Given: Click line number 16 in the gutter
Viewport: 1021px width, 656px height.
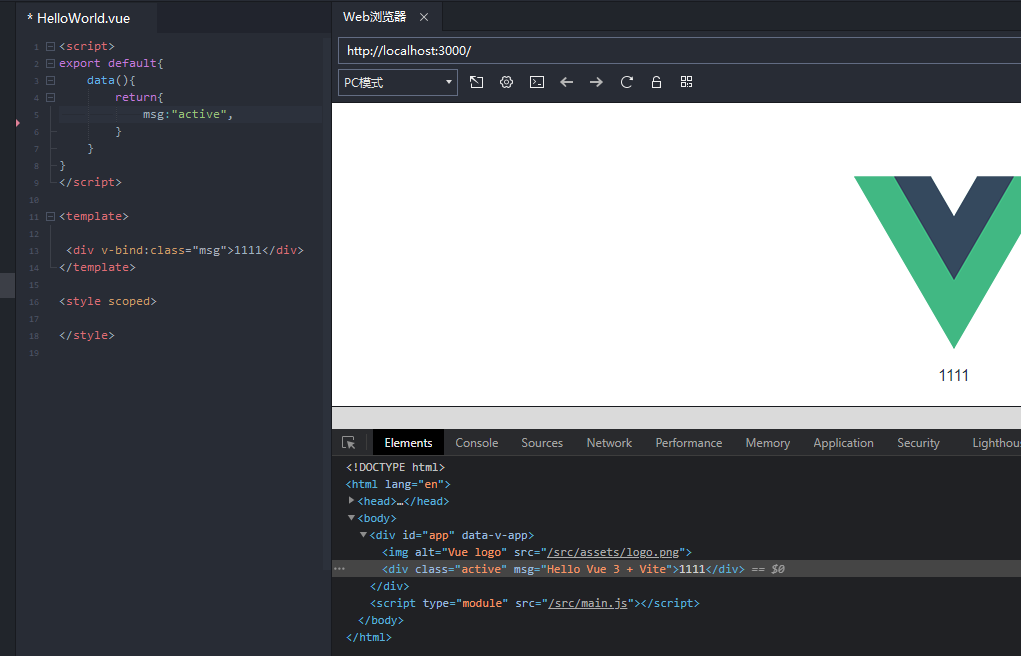Looking at the screenshot, I should [34, 302].
